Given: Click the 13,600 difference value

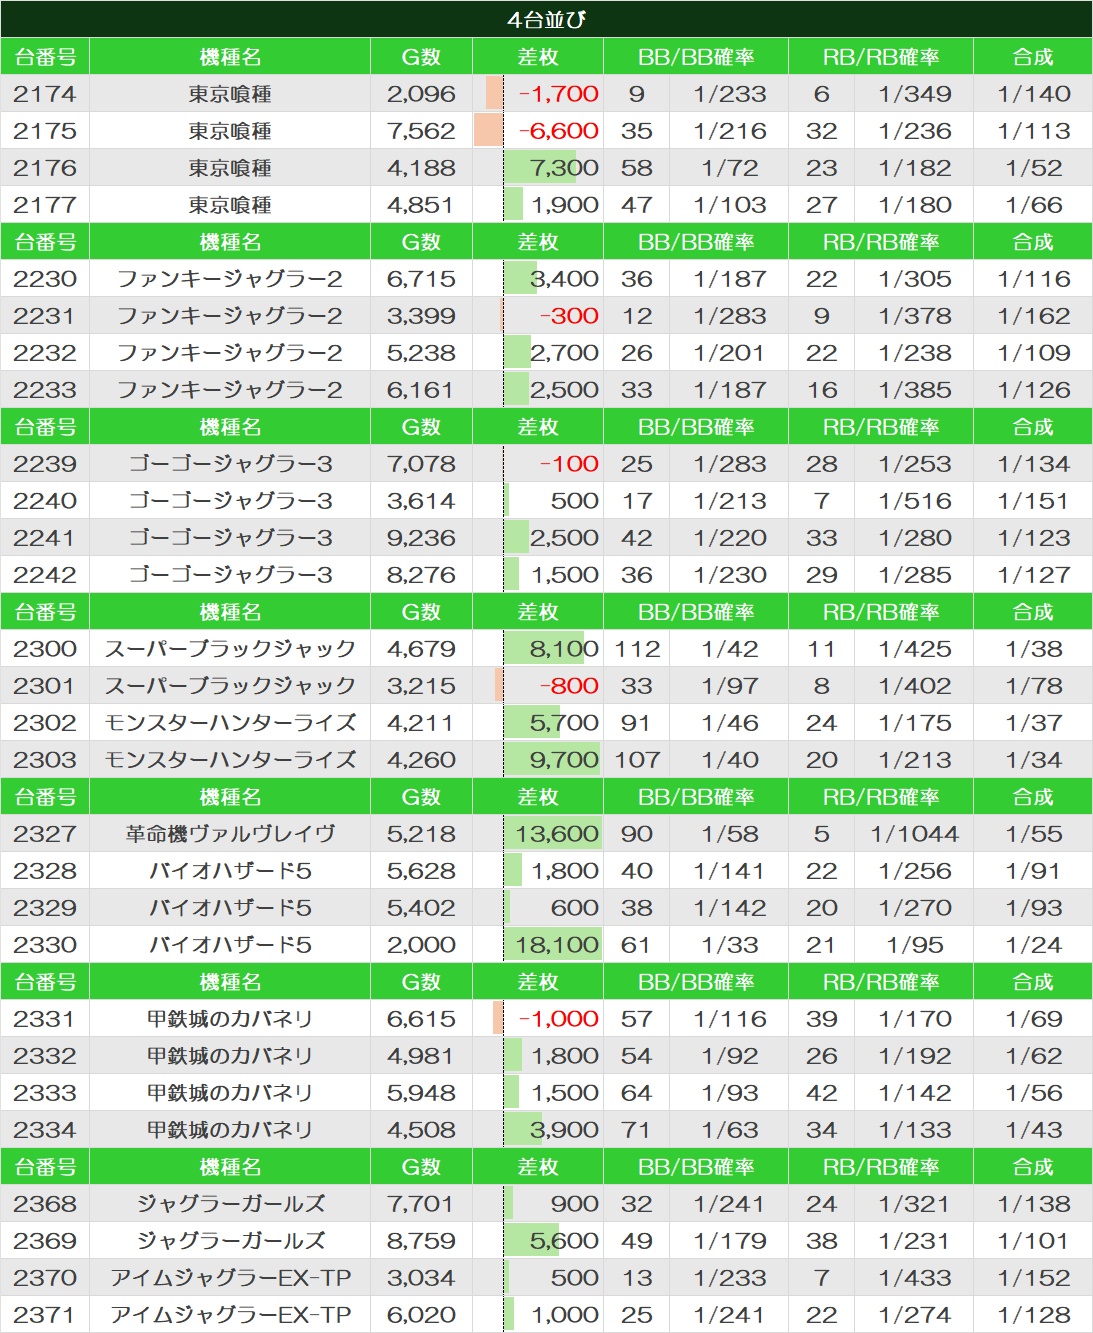Looking at the screenshot, I should (557, 834).
